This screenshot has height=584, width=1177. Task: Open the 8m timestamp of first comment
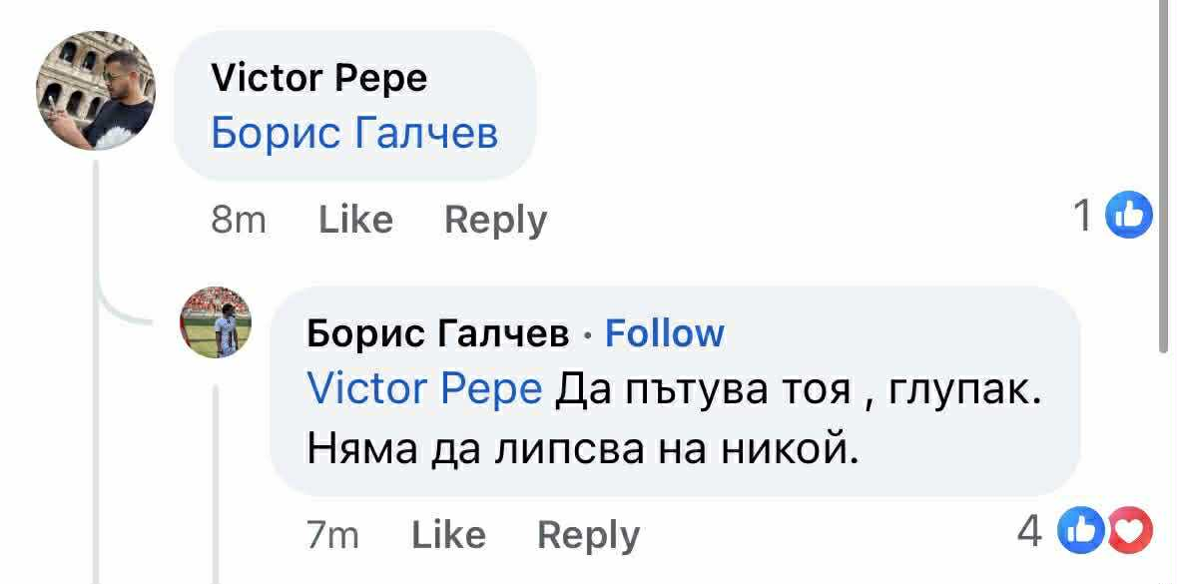[239, 220]
